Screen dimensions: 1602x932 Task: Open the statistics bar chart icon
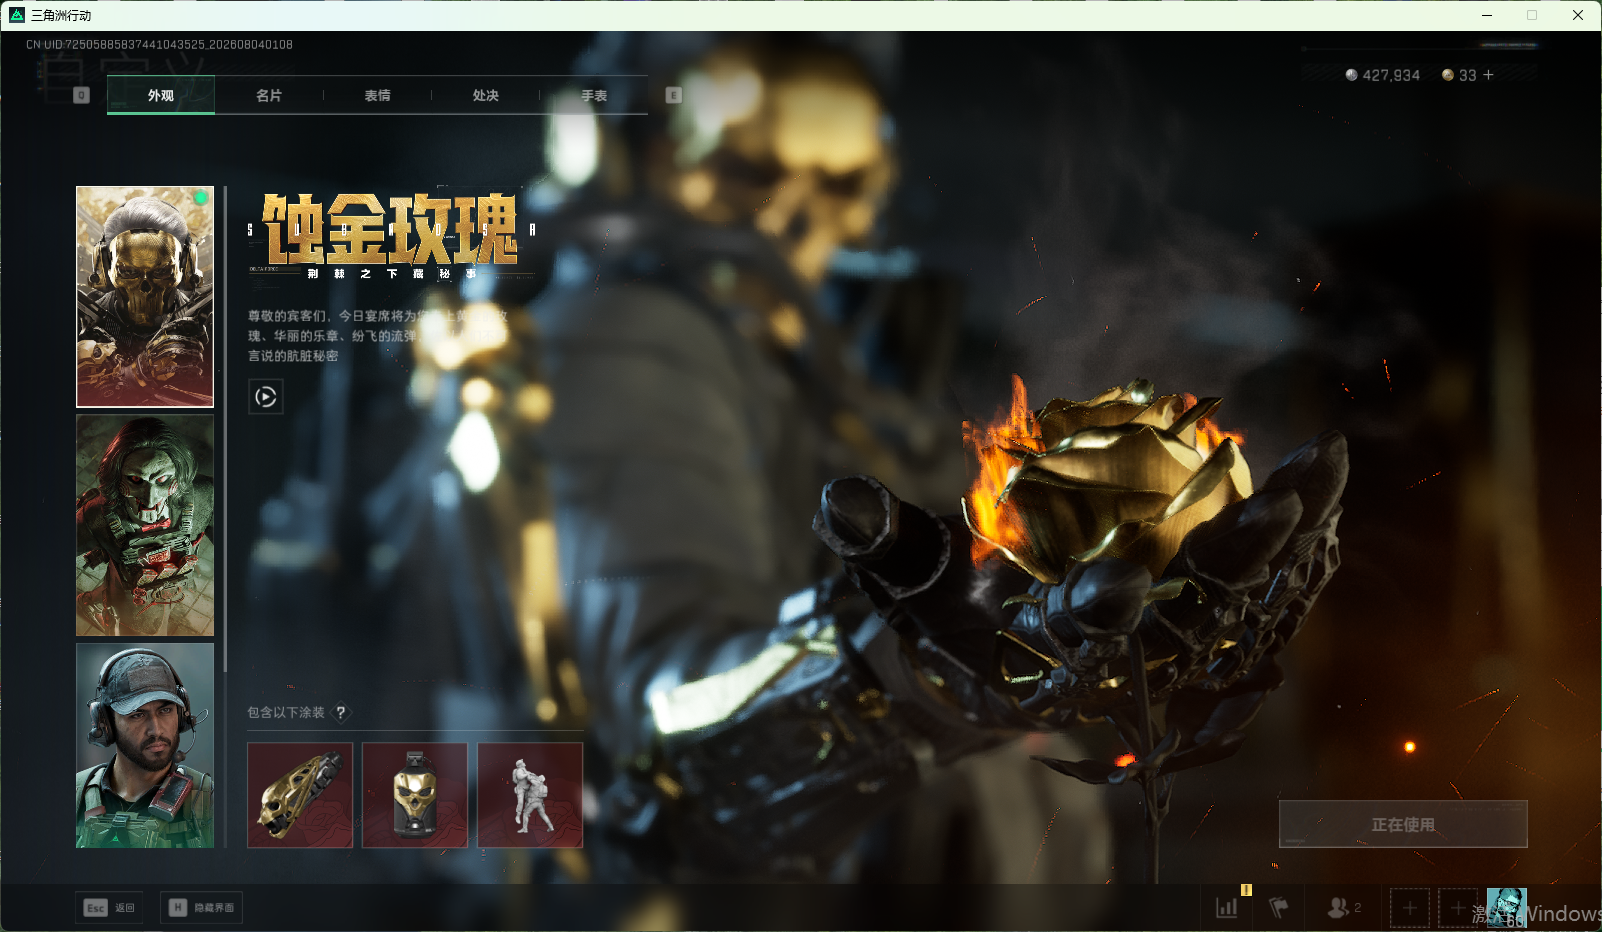[x=1227, y=907]
